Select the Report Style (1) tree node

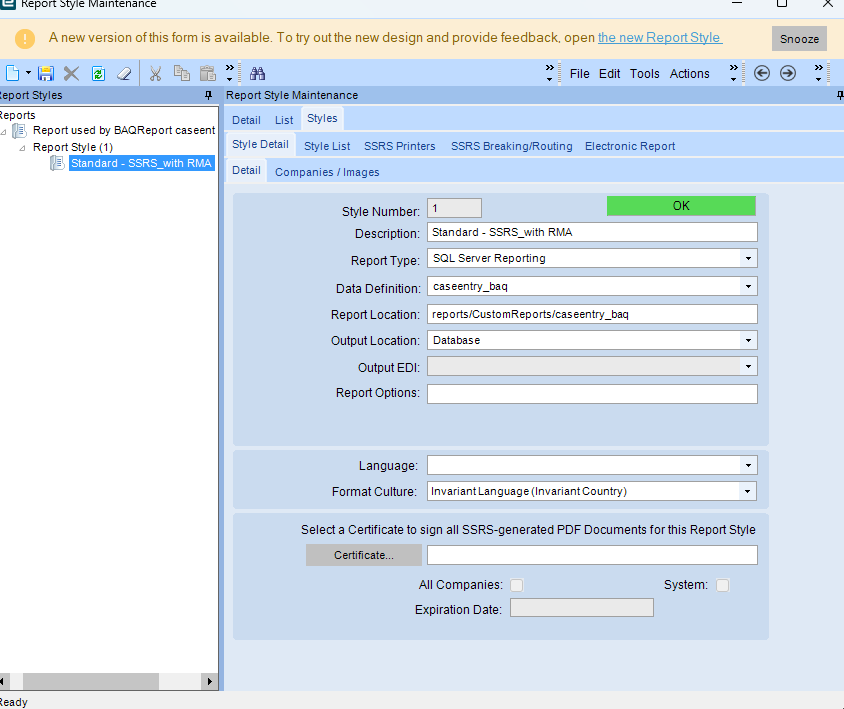coord(73,147)
